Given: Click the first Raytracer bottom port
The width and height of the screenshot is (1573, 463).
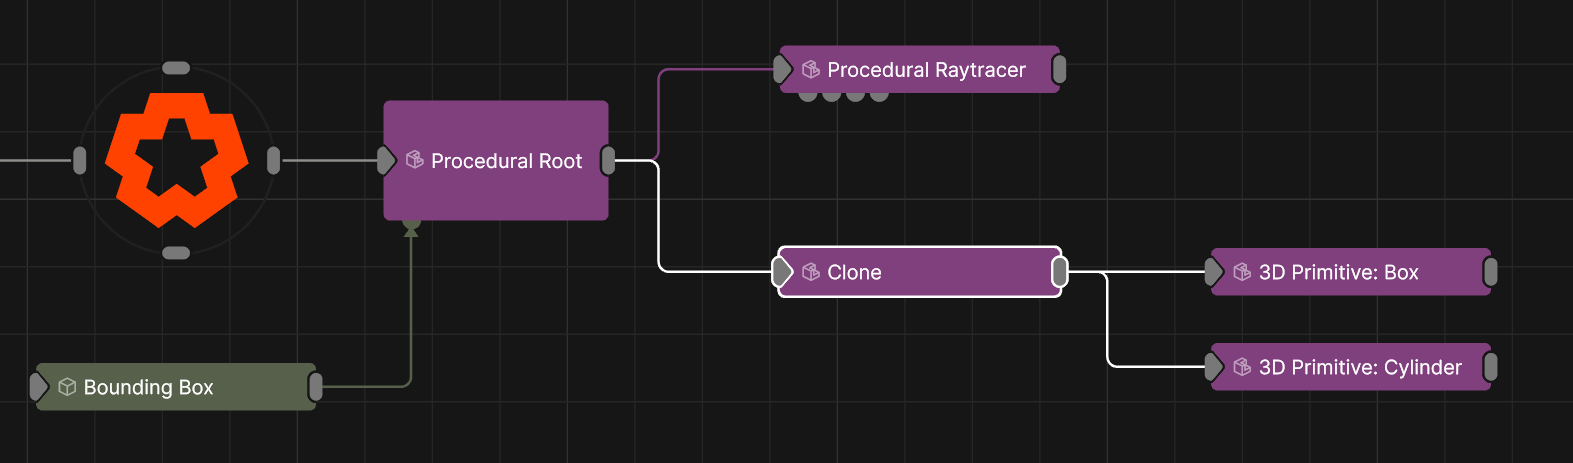Looking at the screenshot, I should (x=808, y=96).
